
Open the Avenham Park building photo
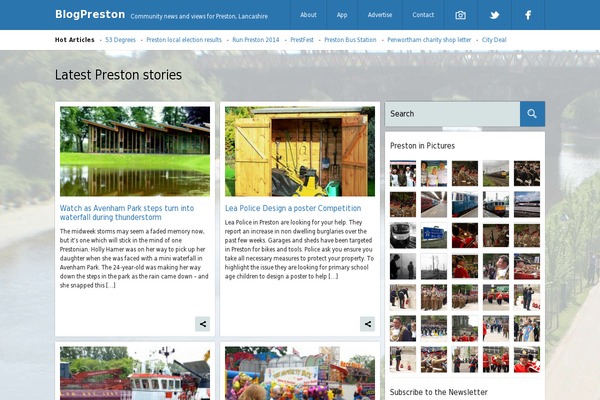(135, 151)
